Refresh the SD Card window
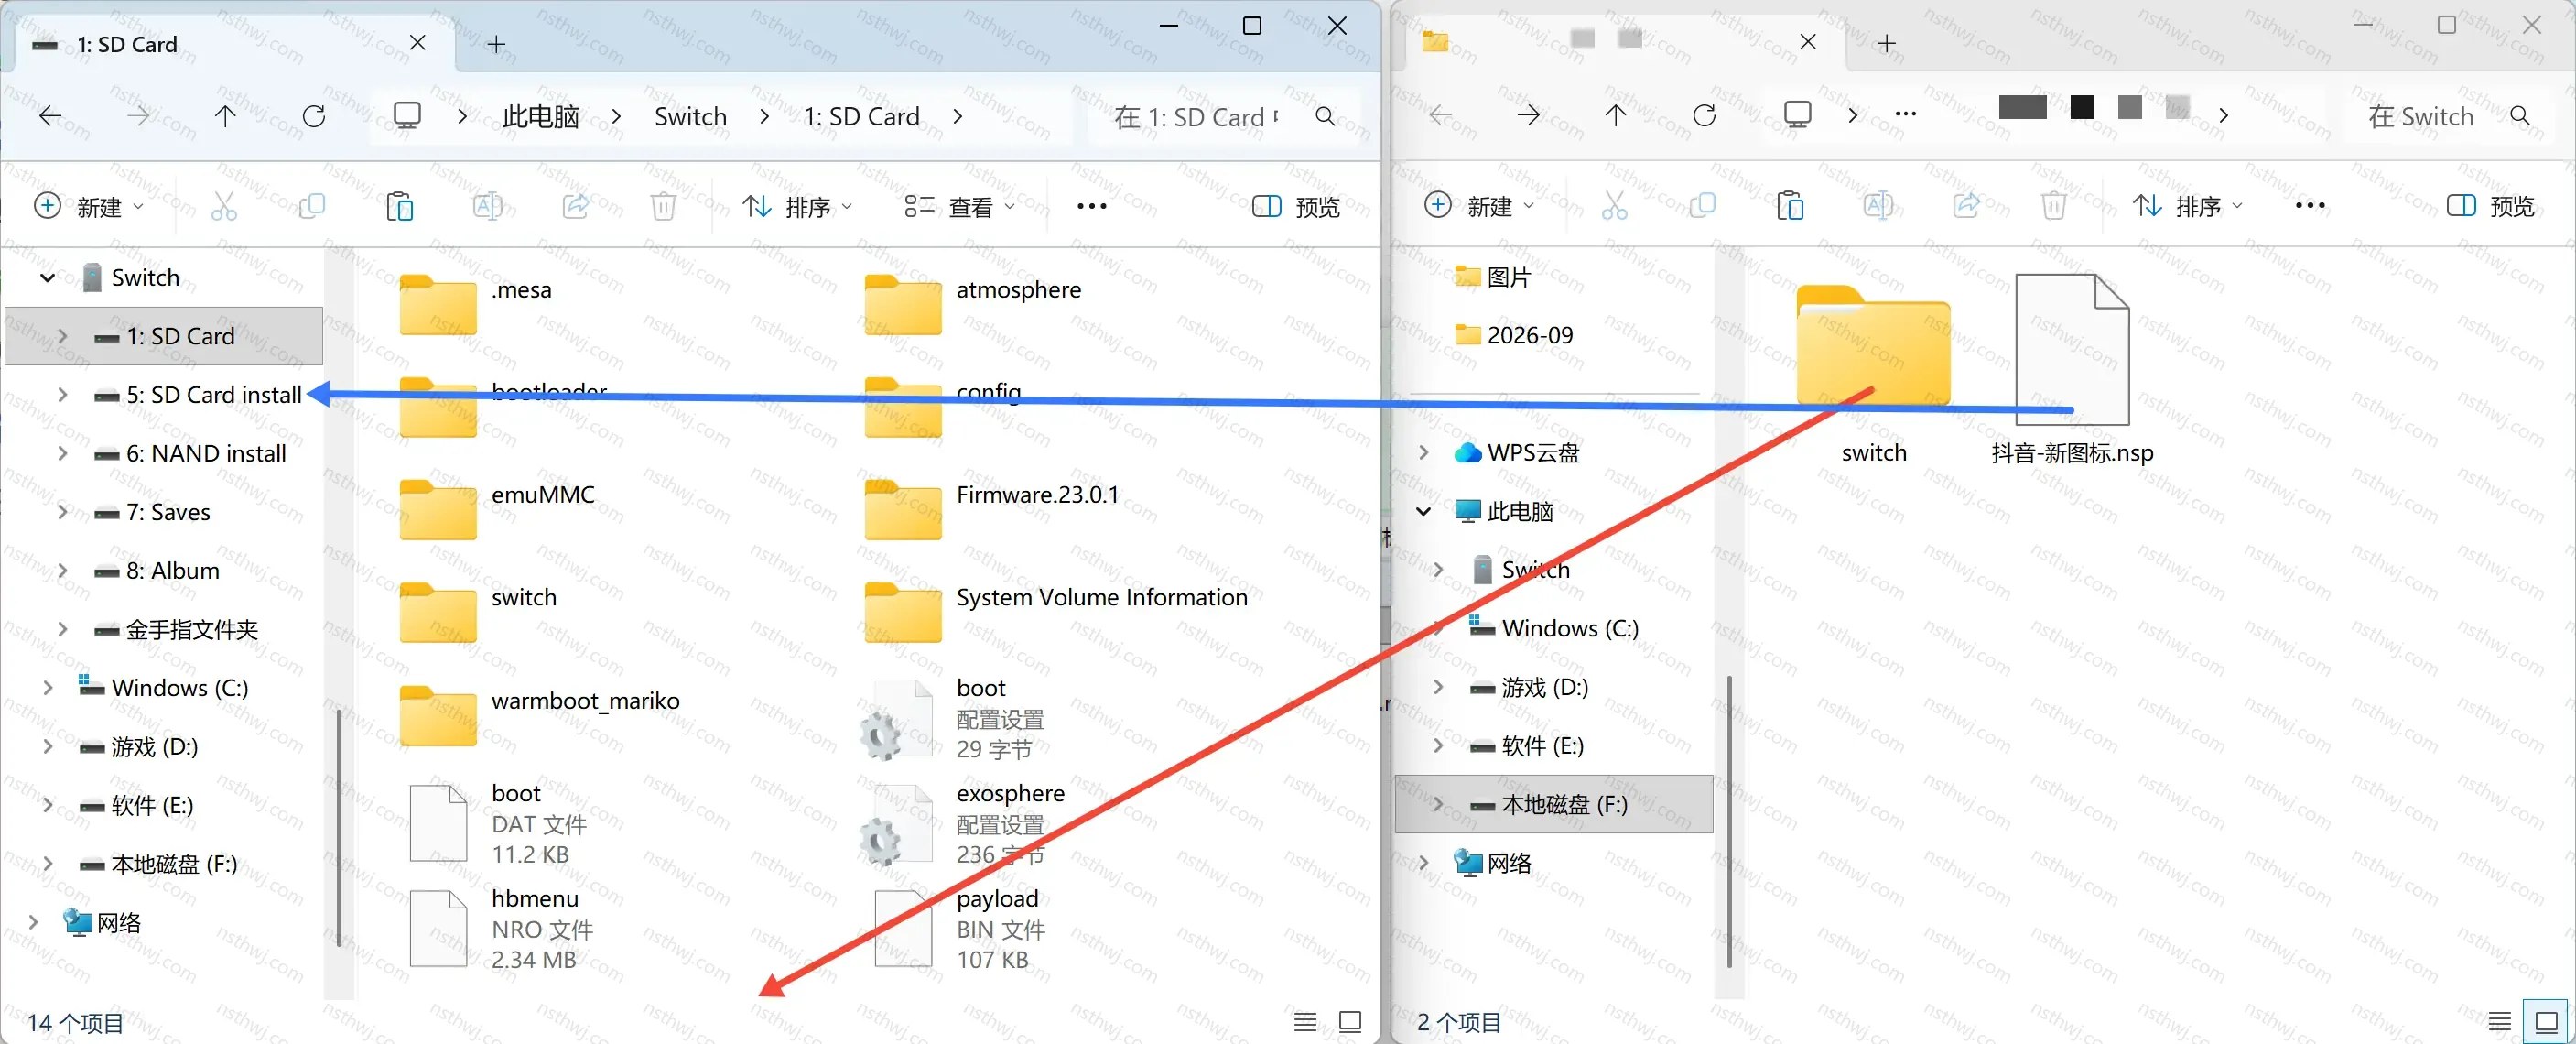 point(314,116)
